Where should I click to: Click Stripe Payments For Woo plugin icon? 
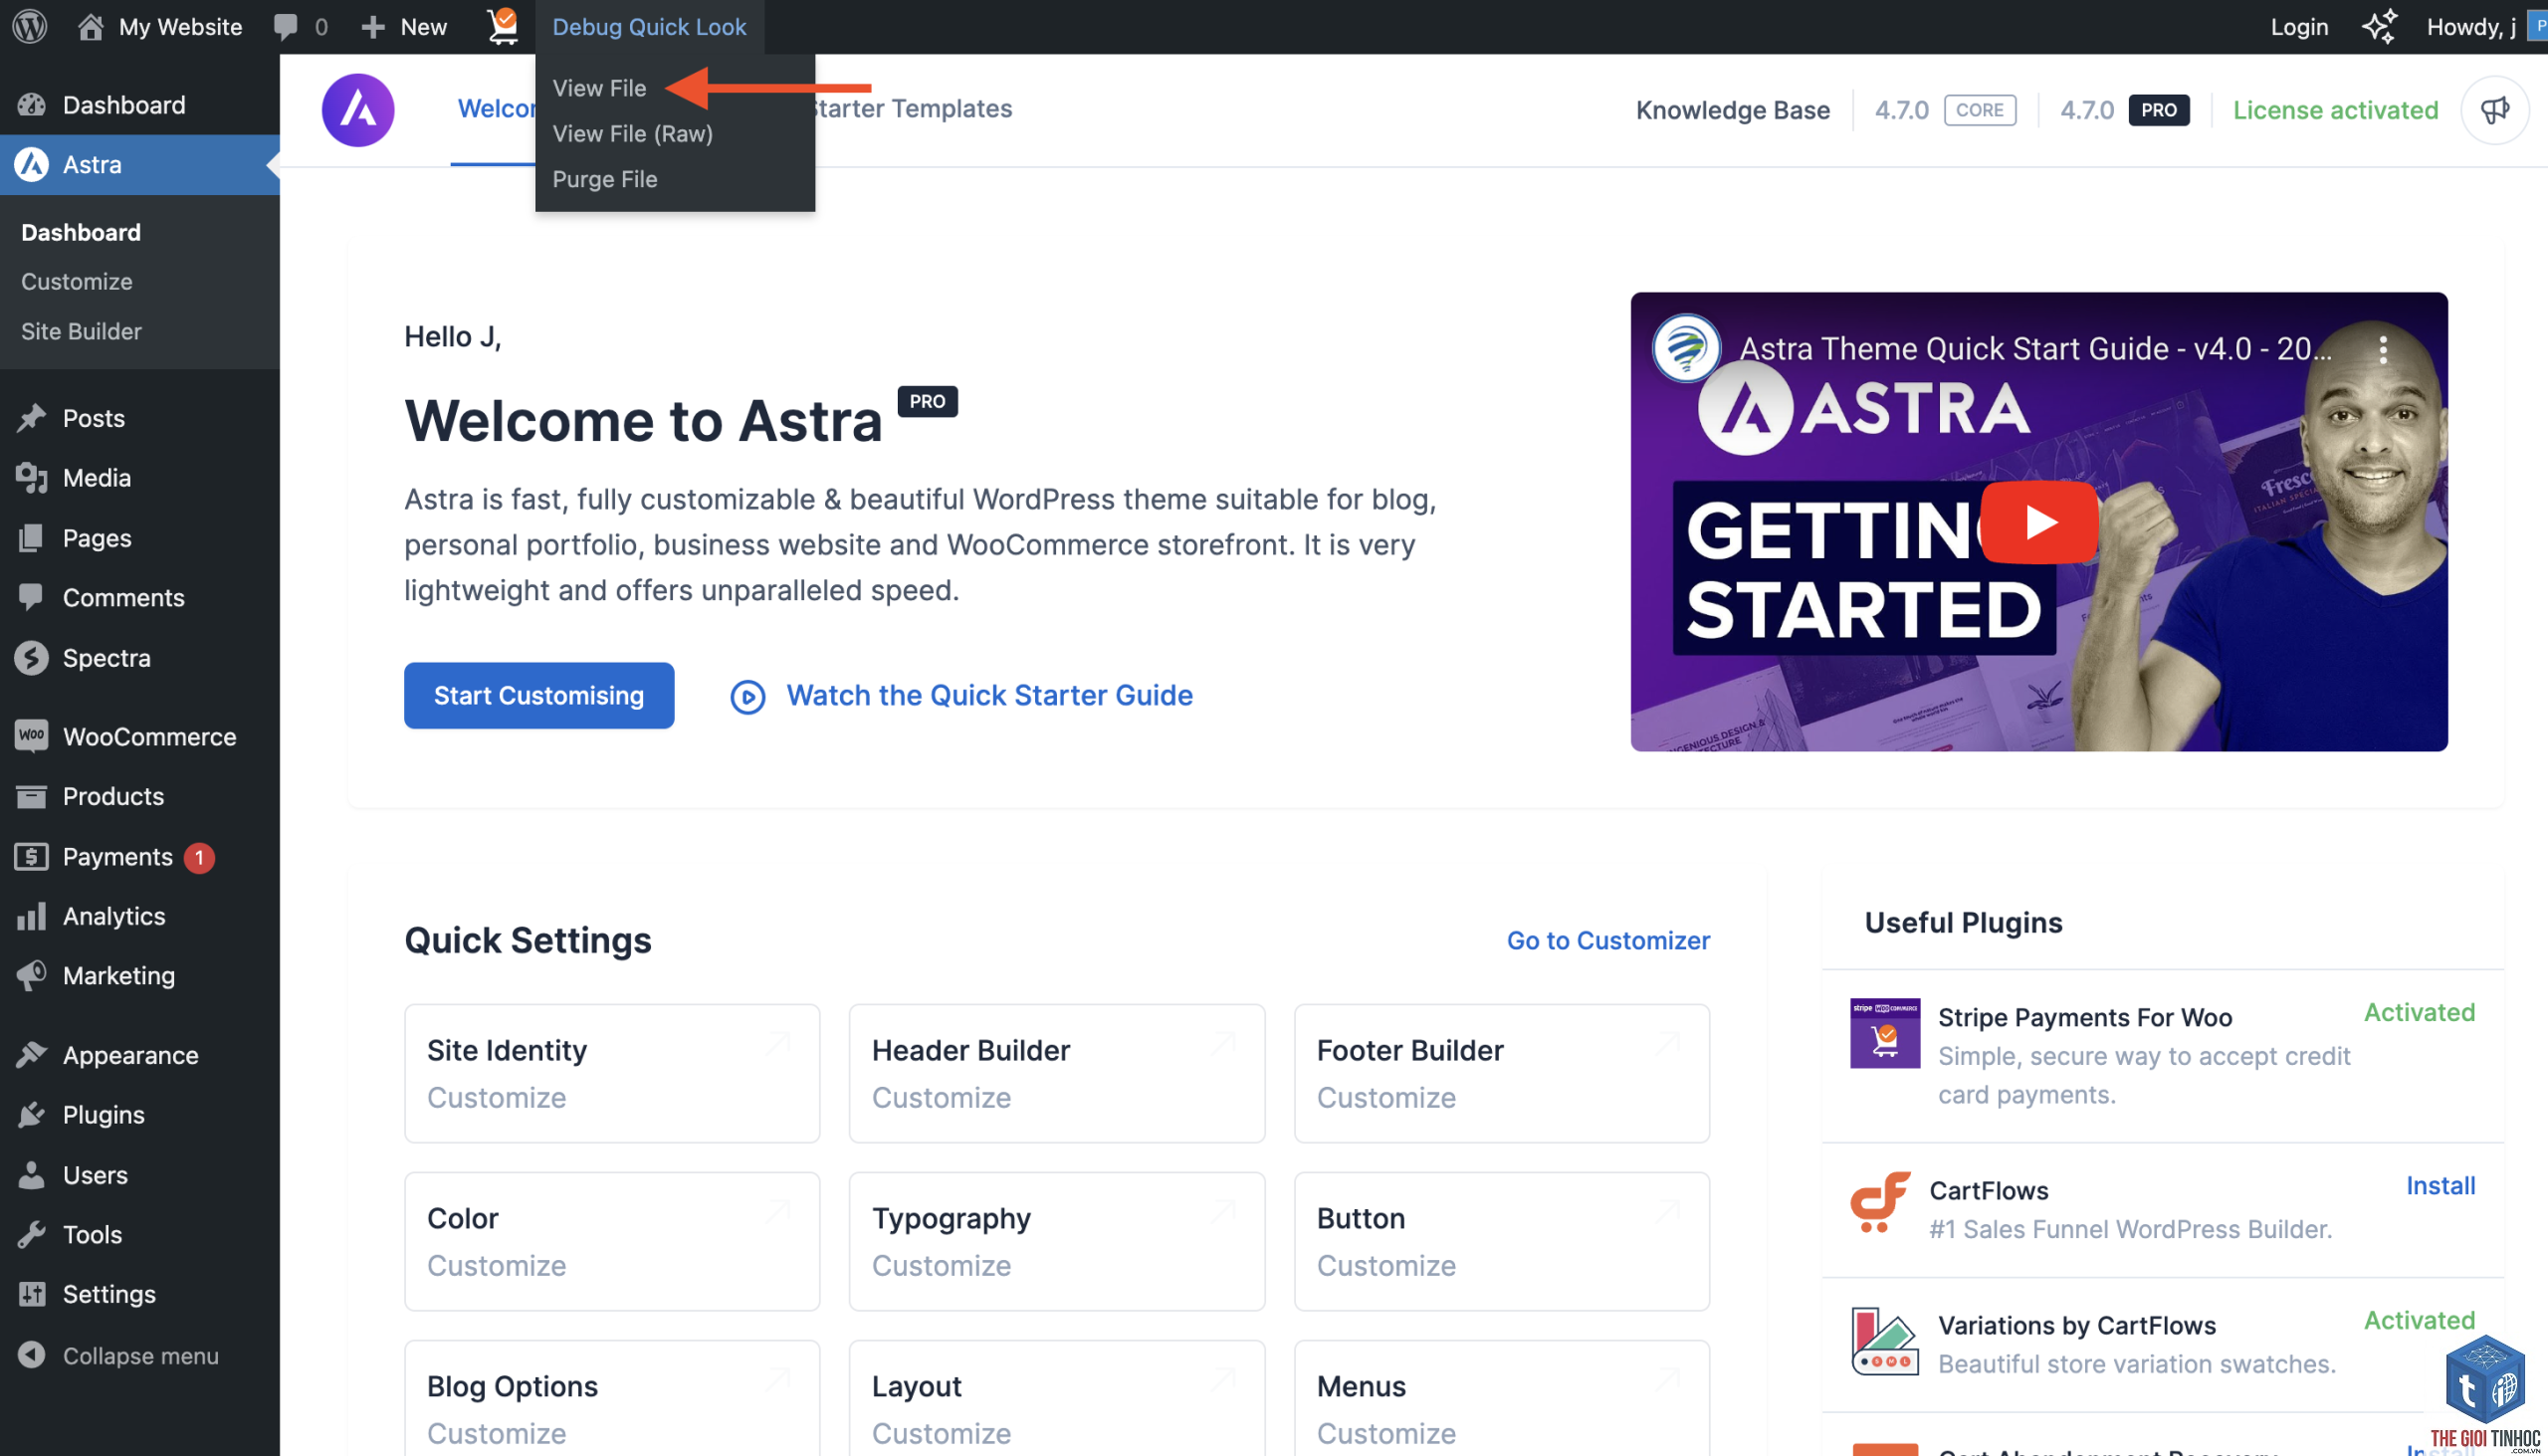(x=1884, y=1033)
